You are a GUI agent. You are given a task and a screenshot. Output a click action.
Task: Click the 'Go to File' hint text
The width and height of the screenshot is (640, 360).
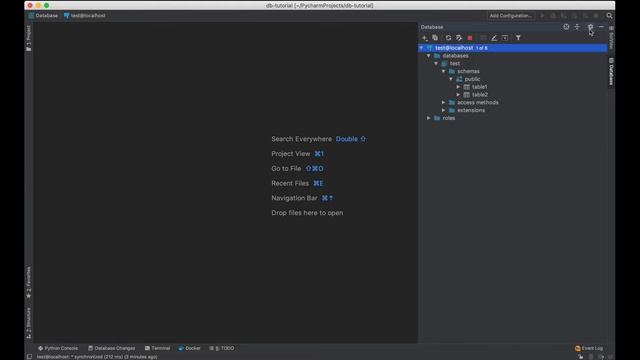pyautogui.click(x=286, y=169)
